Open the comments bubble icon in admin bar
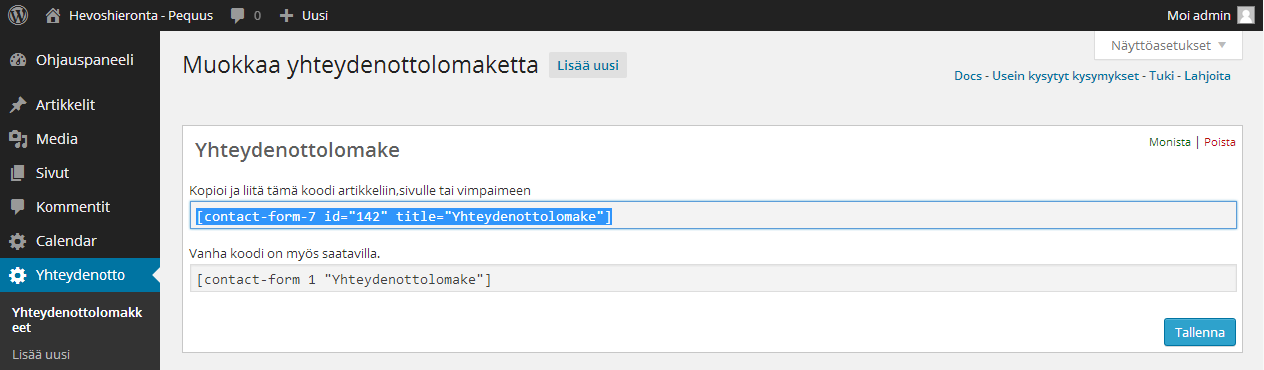 (x=237, y=16)
